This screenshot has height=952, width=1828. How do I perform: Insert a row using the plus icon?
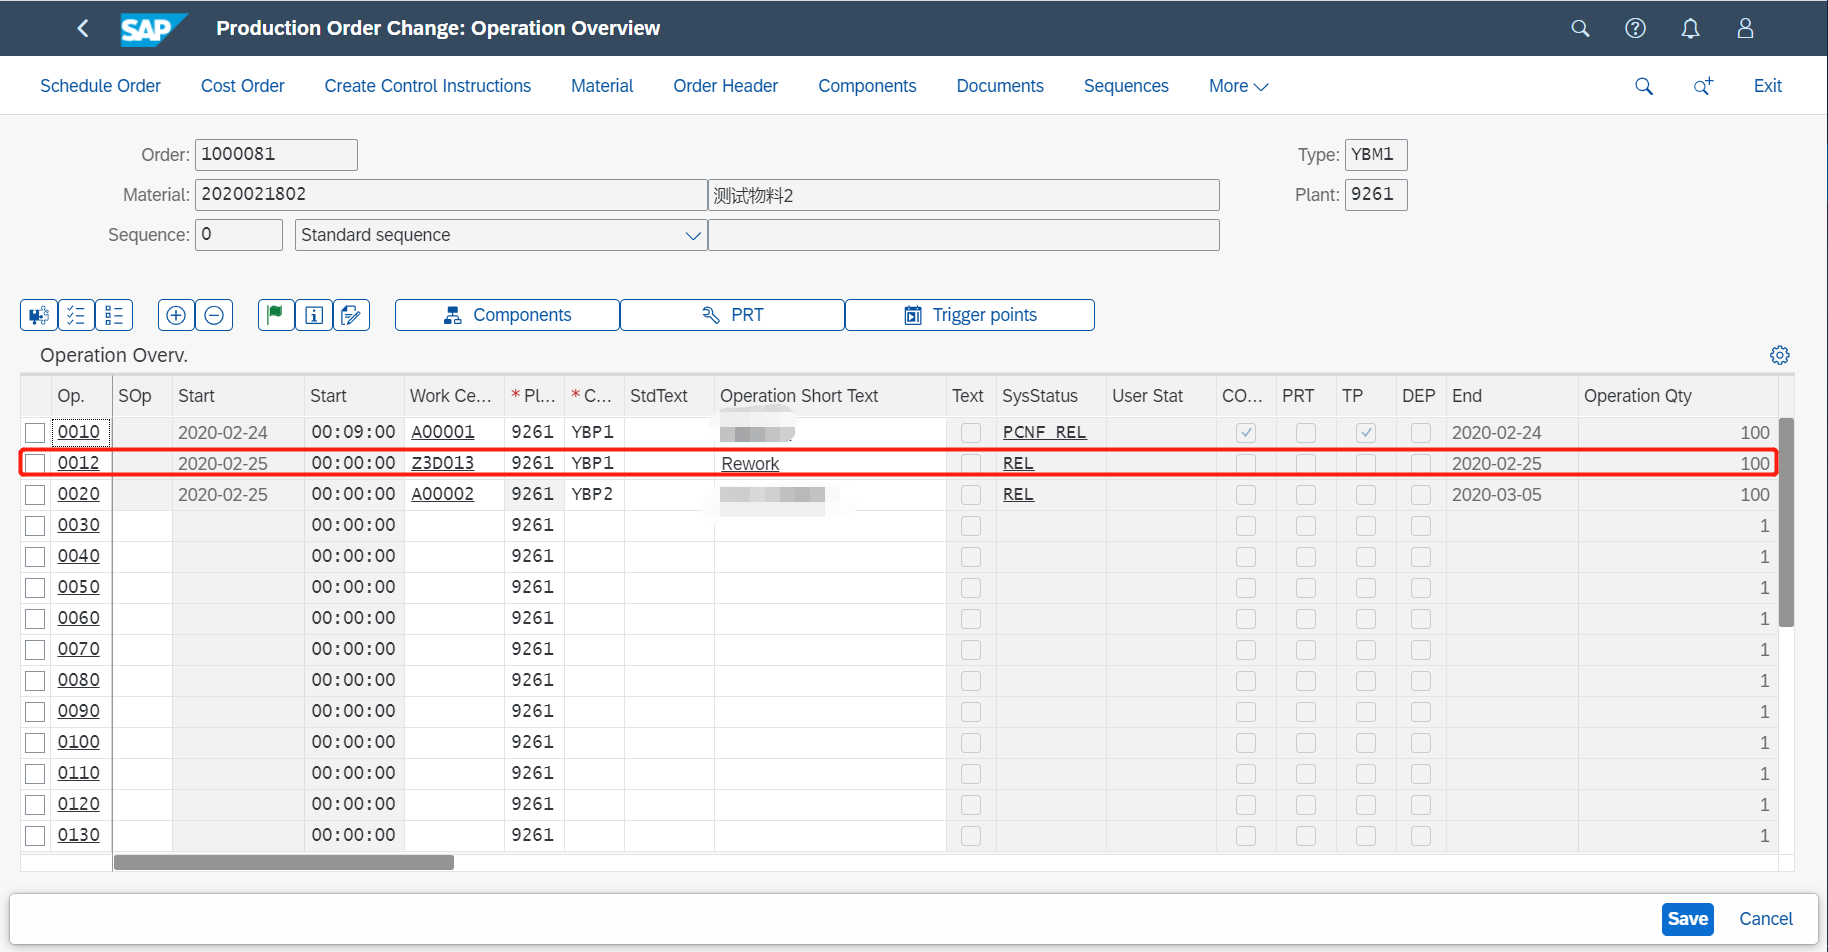pyautogui.click(x=175, y=314)
